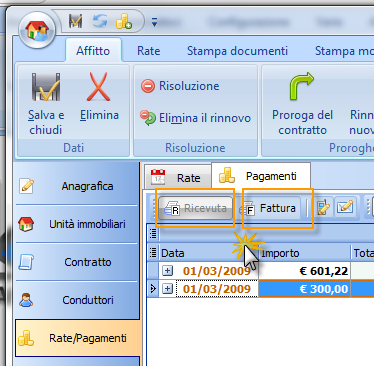
Task: Open Conduttori in the sidebar
Action: click(77, 300)
